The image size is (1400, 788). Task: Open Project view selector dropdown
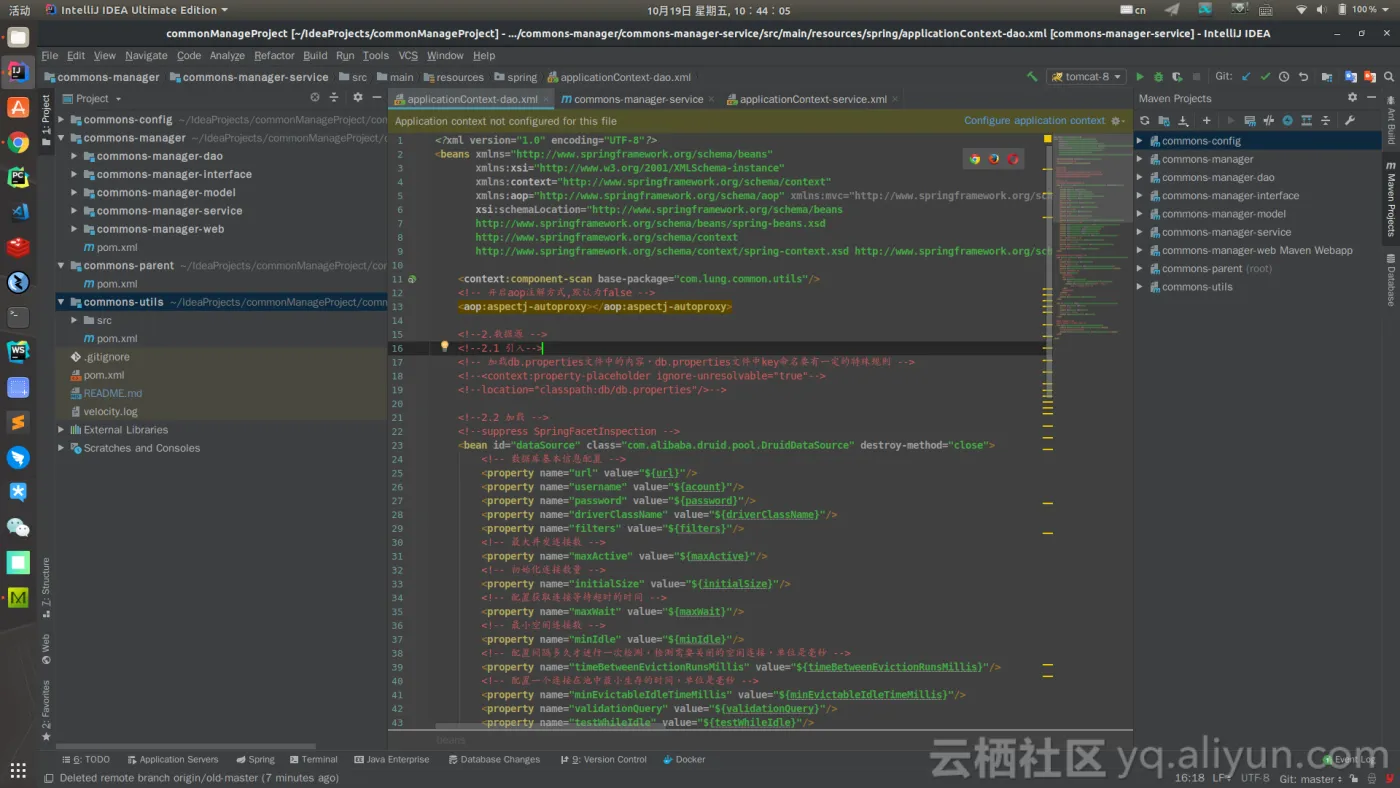[x=92, y=98]
